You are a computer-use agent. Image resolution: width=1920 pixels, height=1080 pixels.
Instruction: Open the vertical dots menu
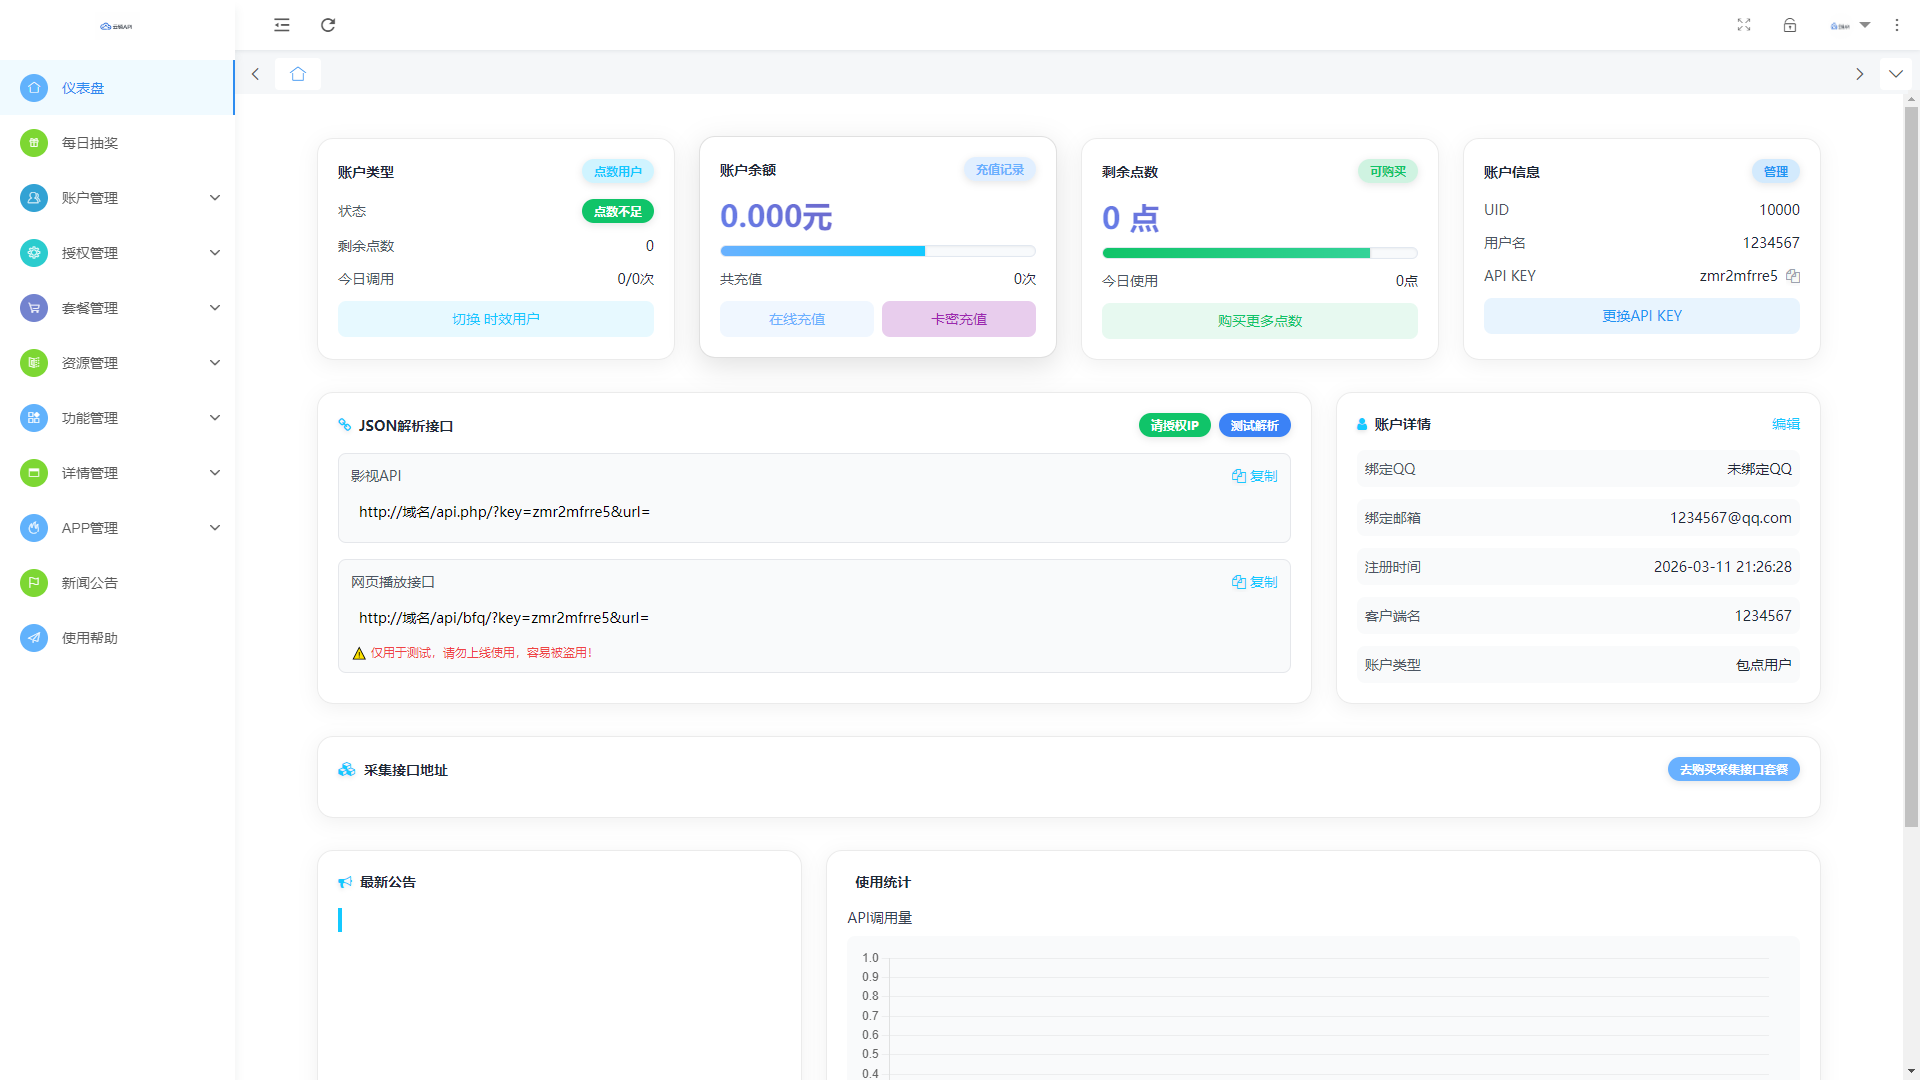pos(1897,25)
